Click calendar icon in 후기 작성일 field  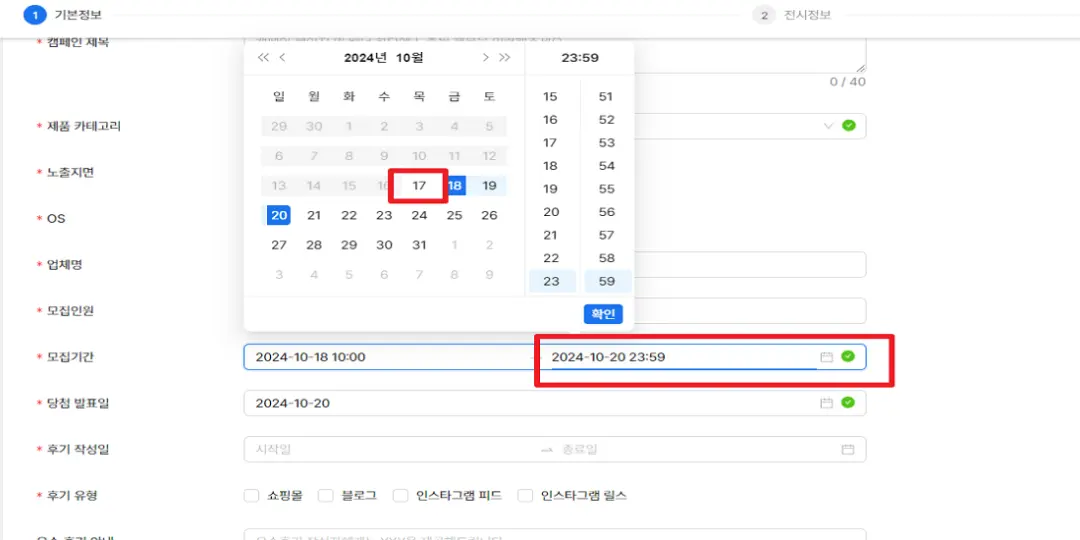tap(847, 450)
